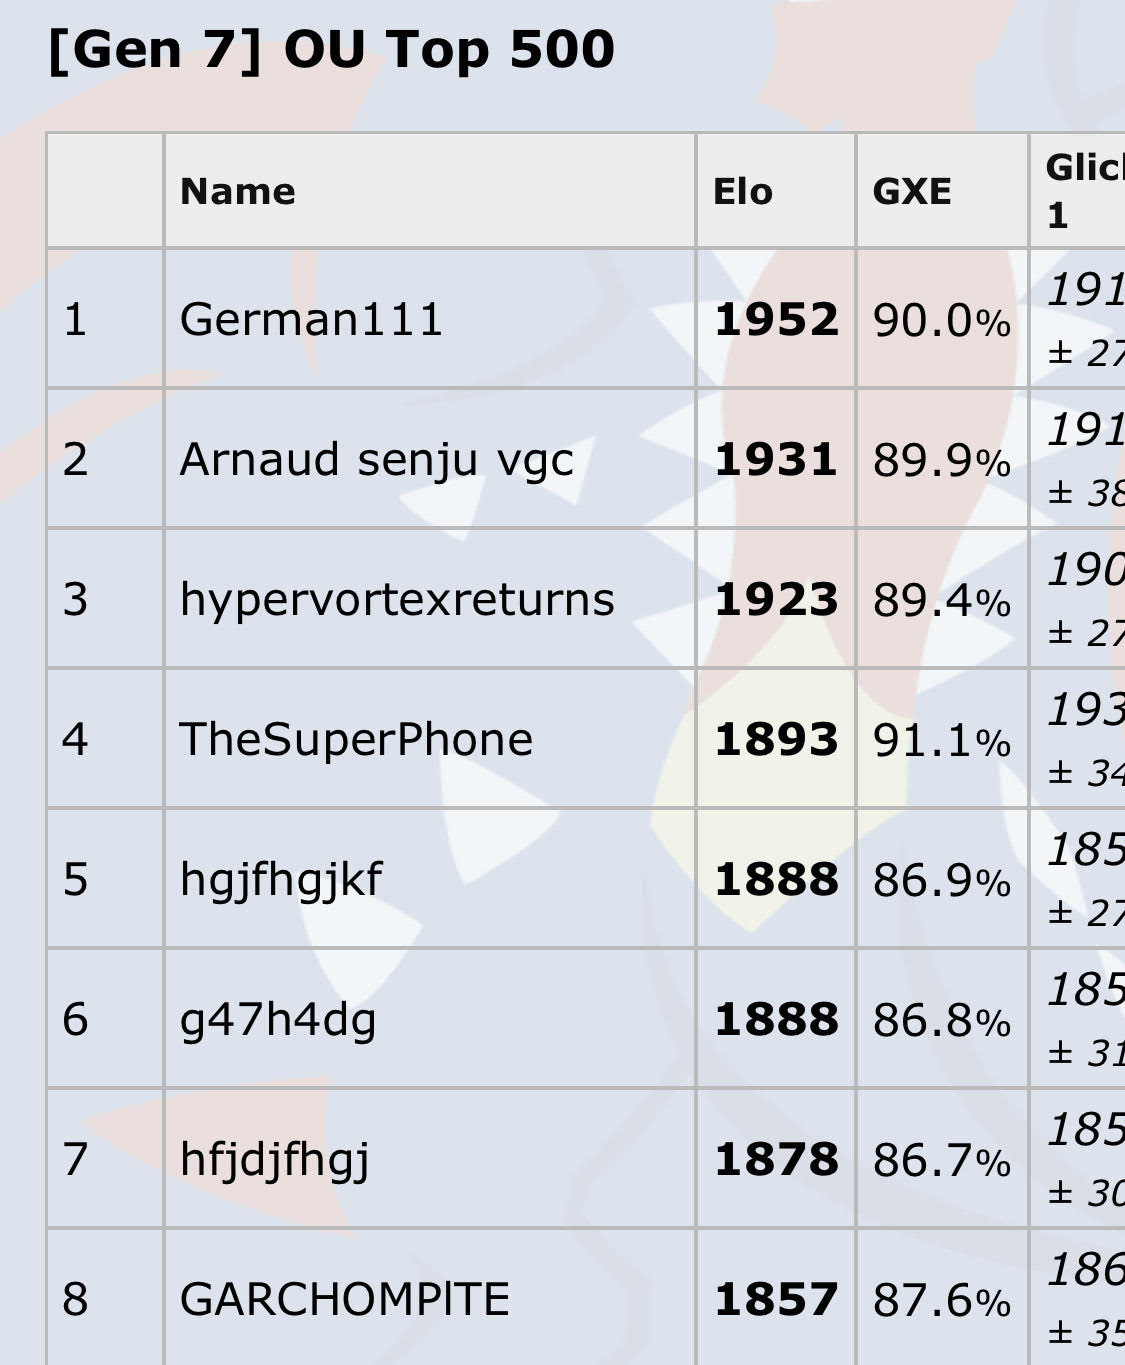The width and height of the screenshot is (1125, 1365).
Task: Click the Elo value 1952
Action: pyautogui.click(x=776, y=320)
